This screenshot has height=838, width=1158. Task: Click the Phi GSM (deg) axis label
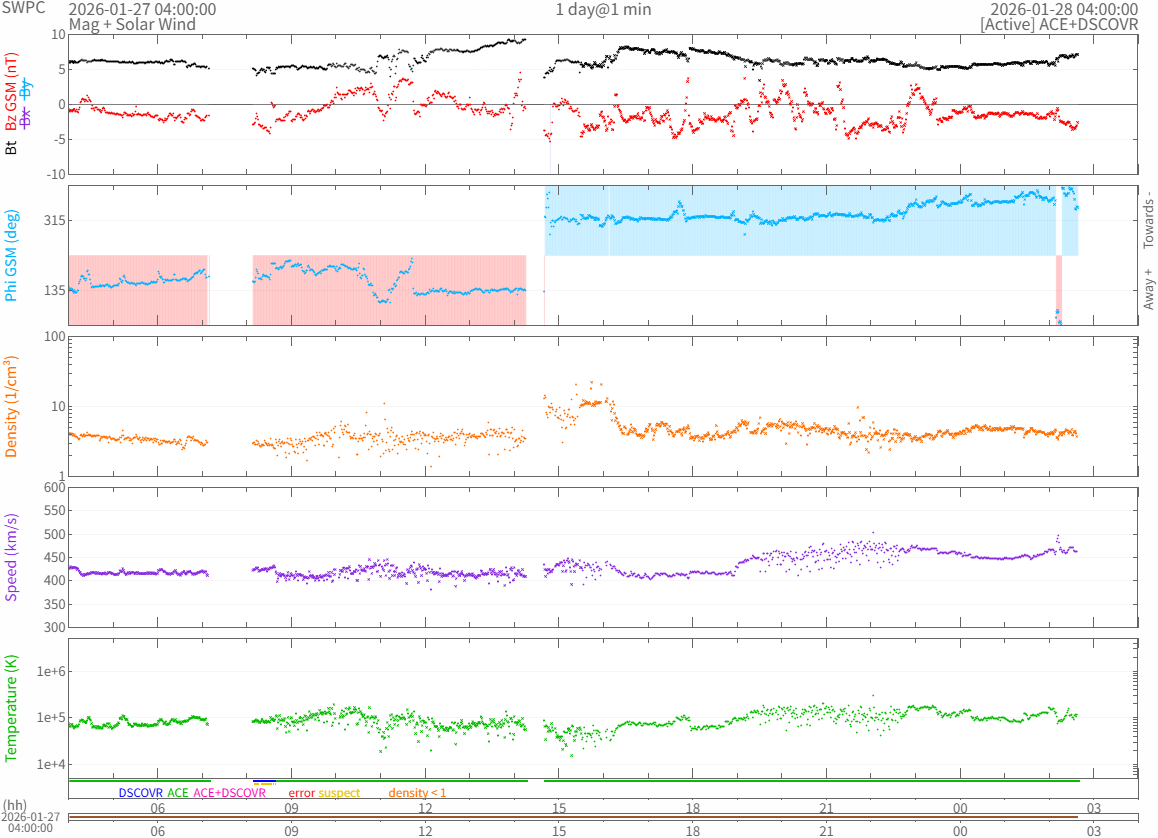[x=12, y=255]
